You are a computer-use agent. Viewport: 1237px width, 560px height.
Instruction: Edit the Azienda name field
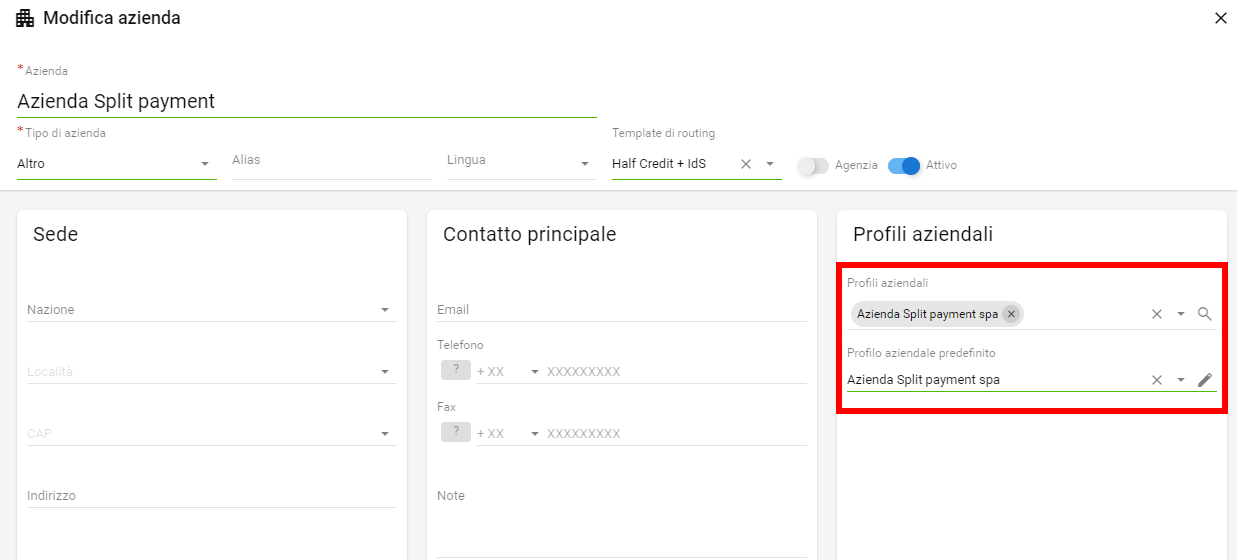point(307,101)
